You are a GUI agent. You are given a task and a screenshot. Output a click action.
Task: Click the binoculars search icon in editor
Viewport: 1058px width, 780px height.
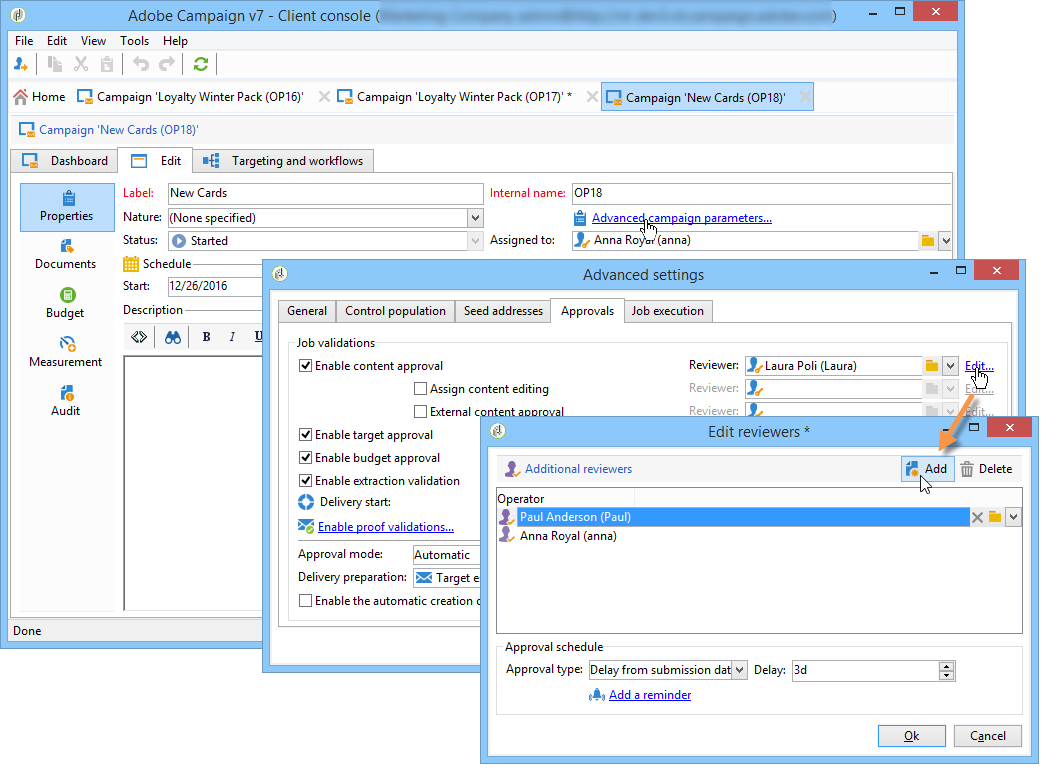pyautogui.click(x=173, y=337)
